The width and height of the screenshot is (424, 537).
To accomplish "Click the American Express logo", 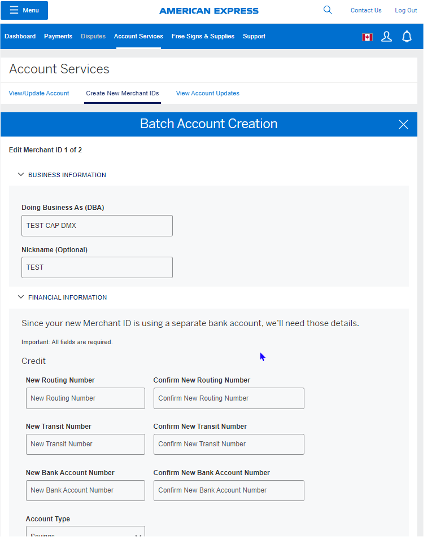I will 209,11.
